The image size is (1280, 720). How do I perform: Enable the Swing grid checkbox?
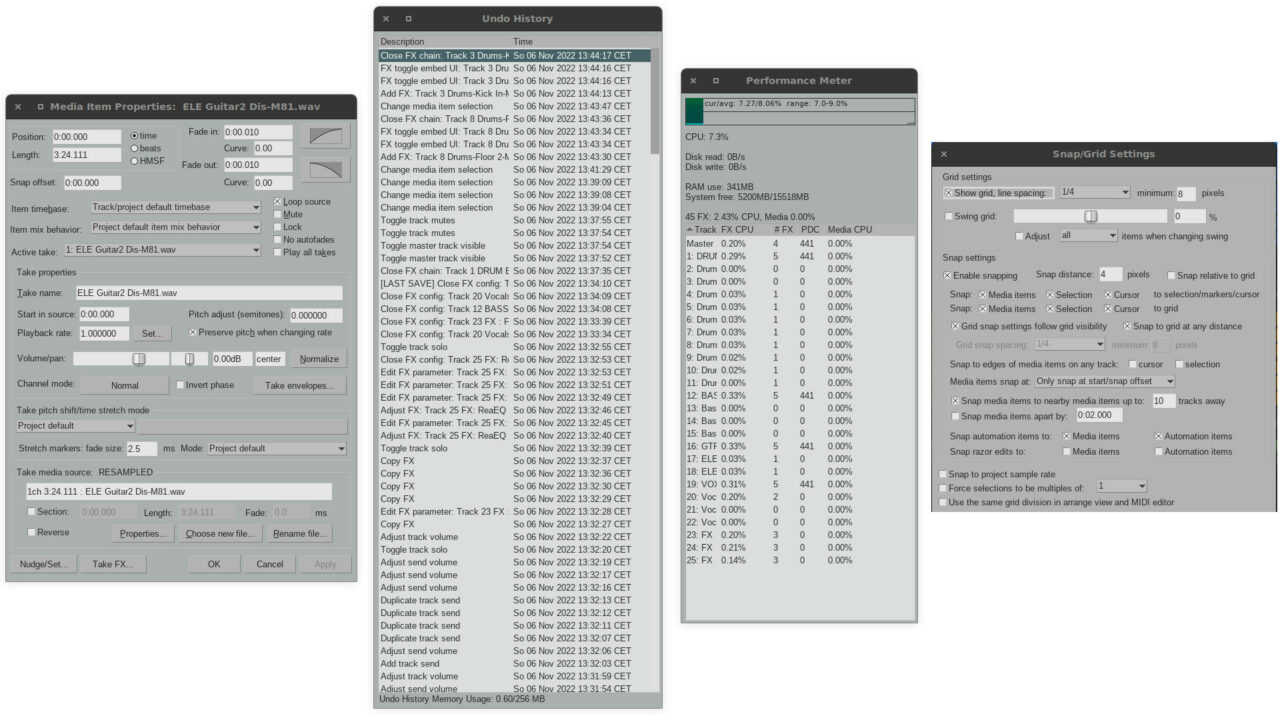(x=948, y=214)
